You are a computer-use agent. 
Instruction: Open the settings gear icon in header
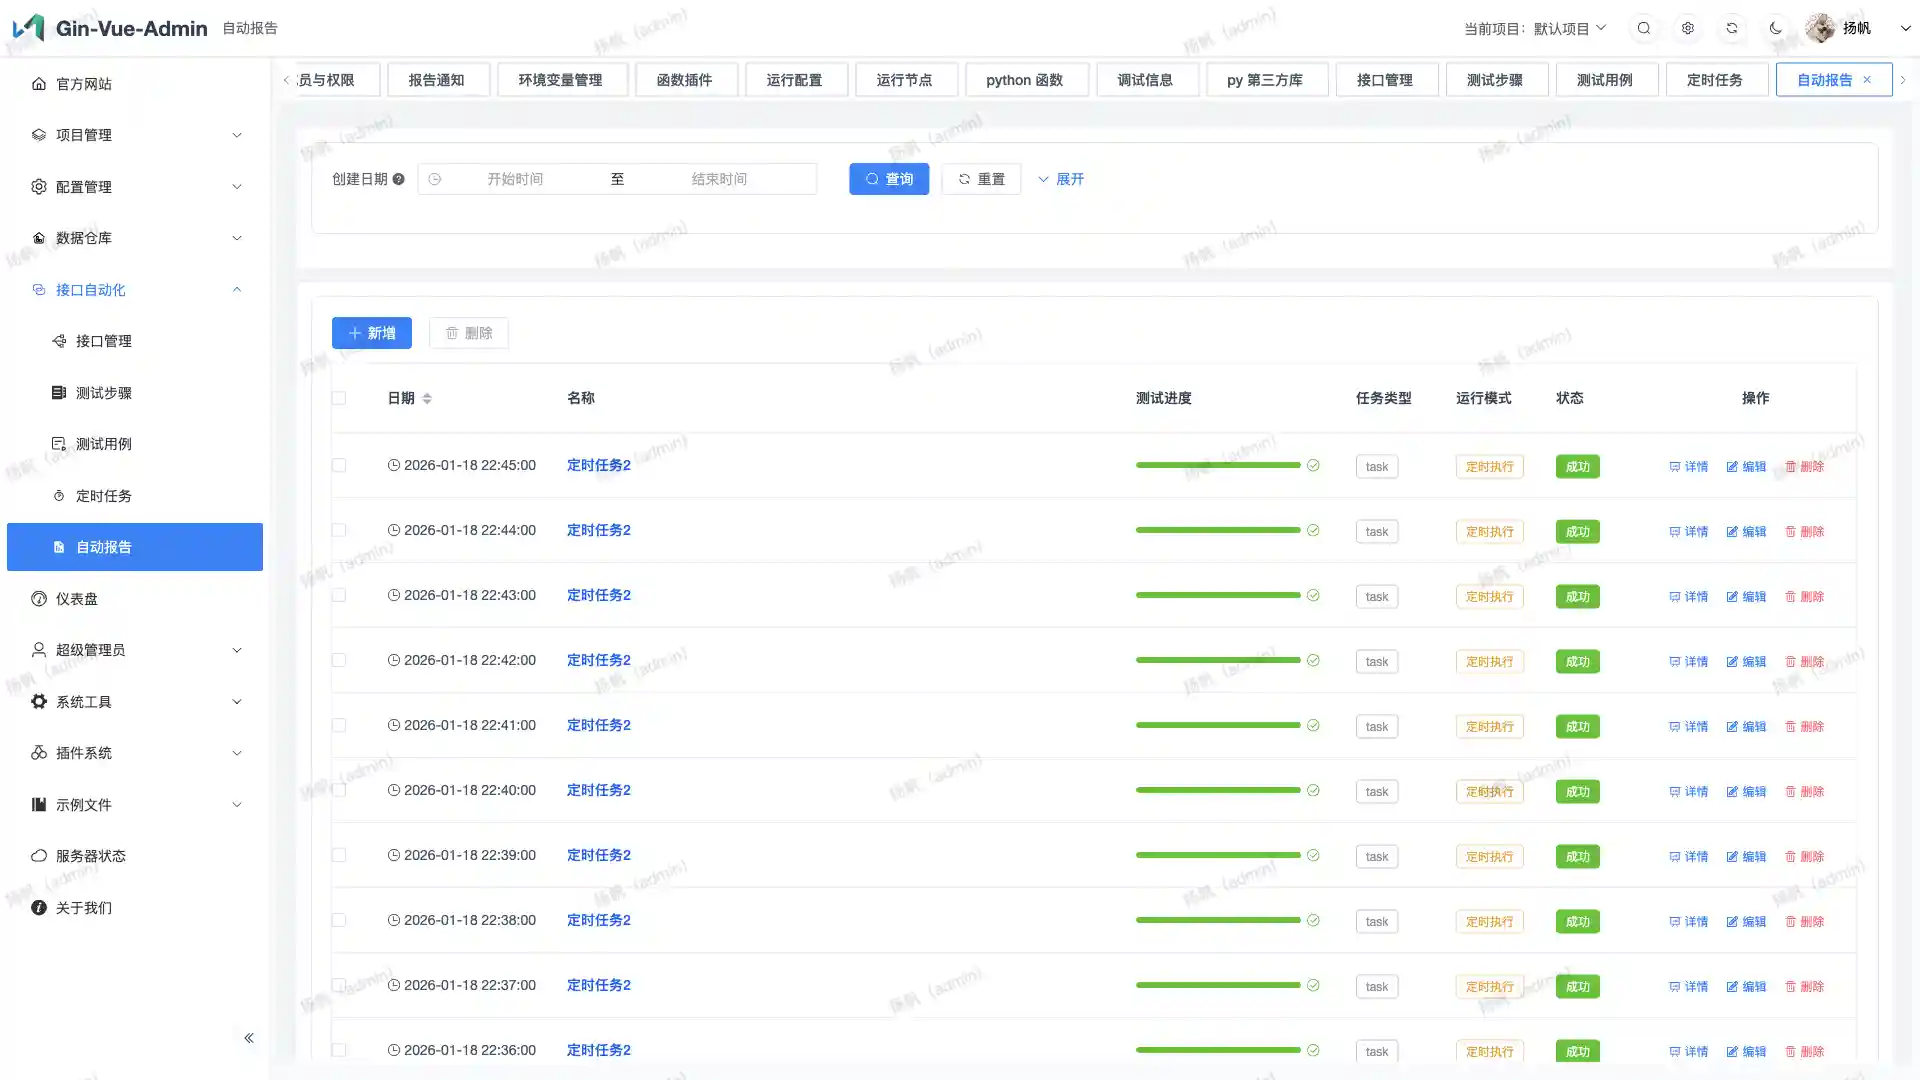click(x=1688, y=28)
